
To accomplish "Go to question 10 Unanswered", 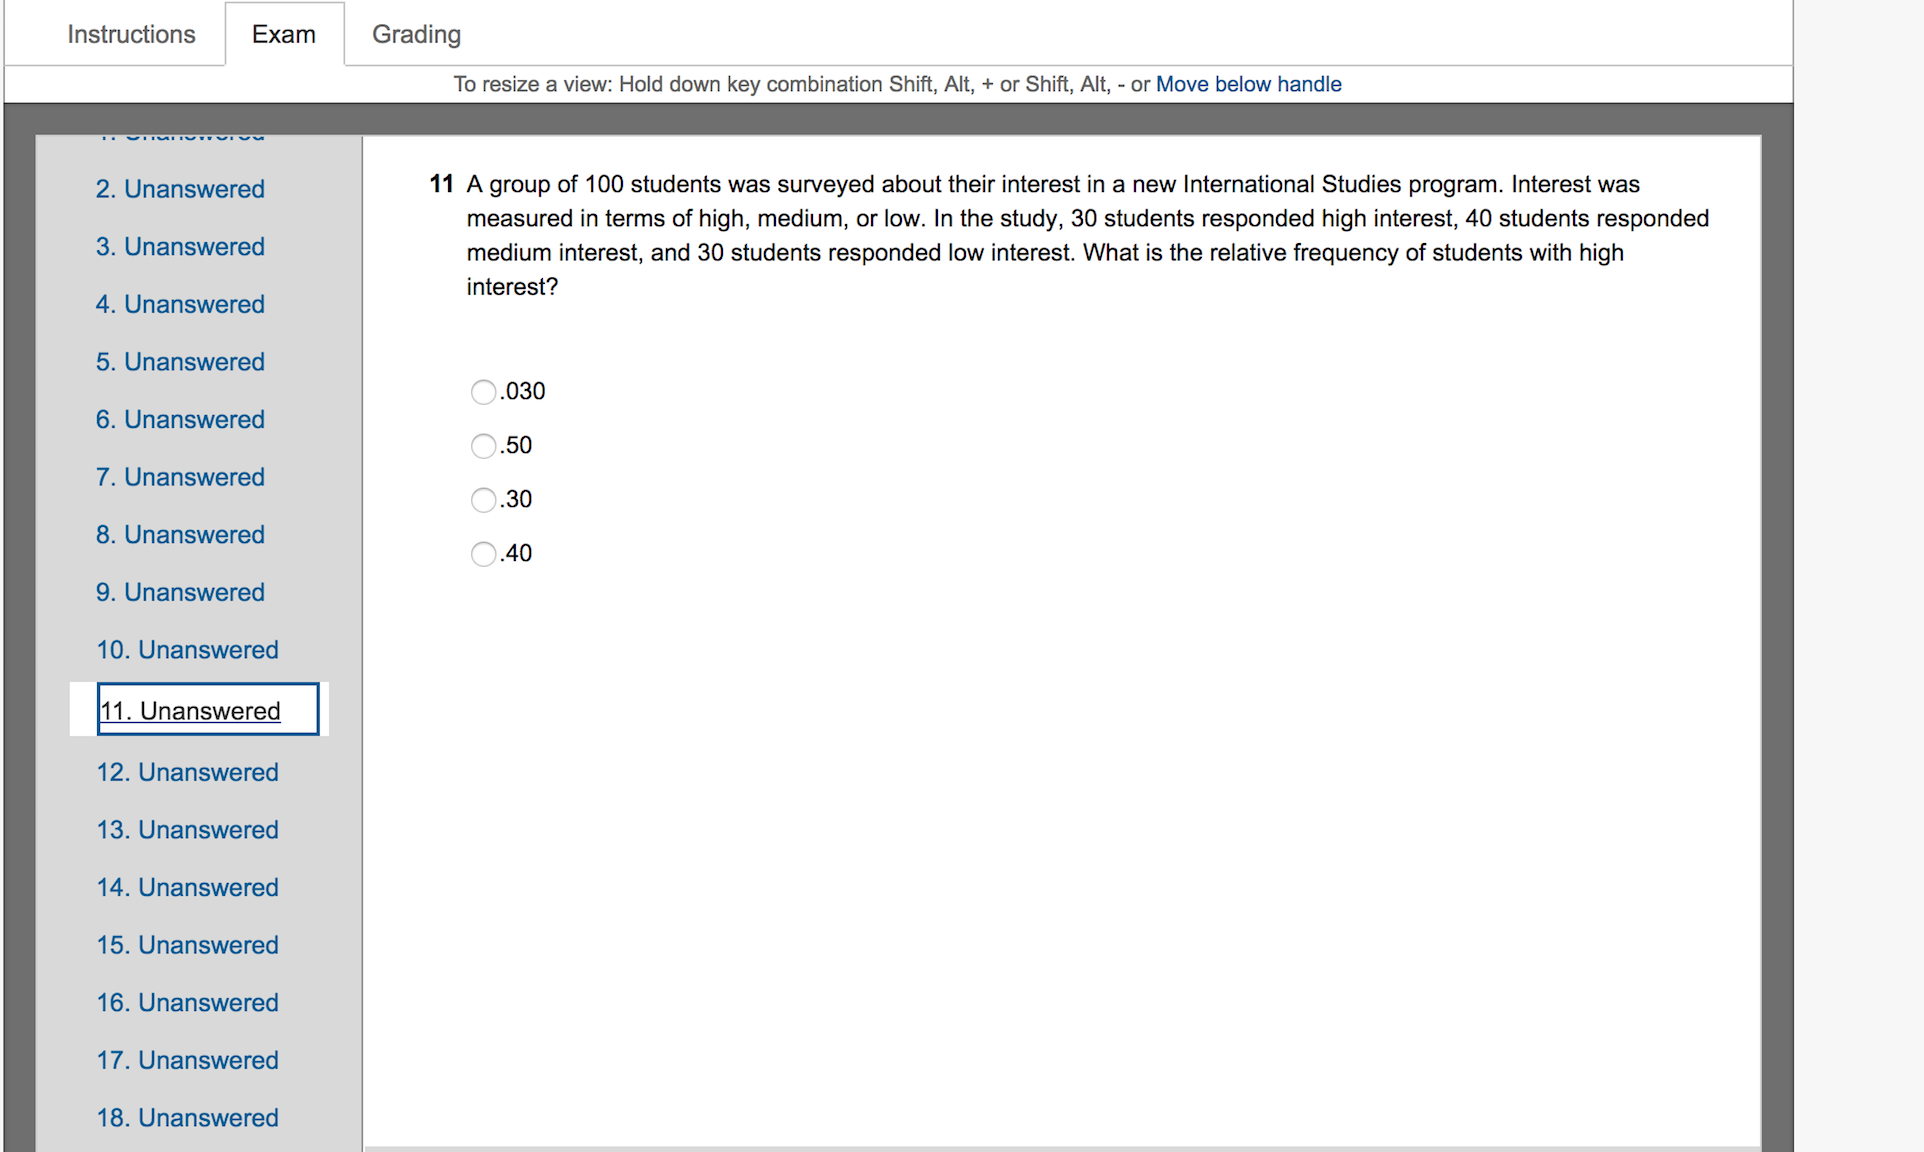I will [187, 650].
